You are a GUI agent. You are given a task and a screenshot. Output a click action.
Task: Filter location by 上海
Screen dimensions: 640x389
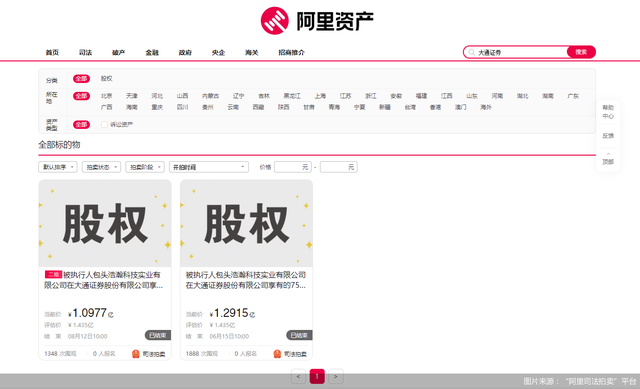pyautogui.click(x=320, y=96)
